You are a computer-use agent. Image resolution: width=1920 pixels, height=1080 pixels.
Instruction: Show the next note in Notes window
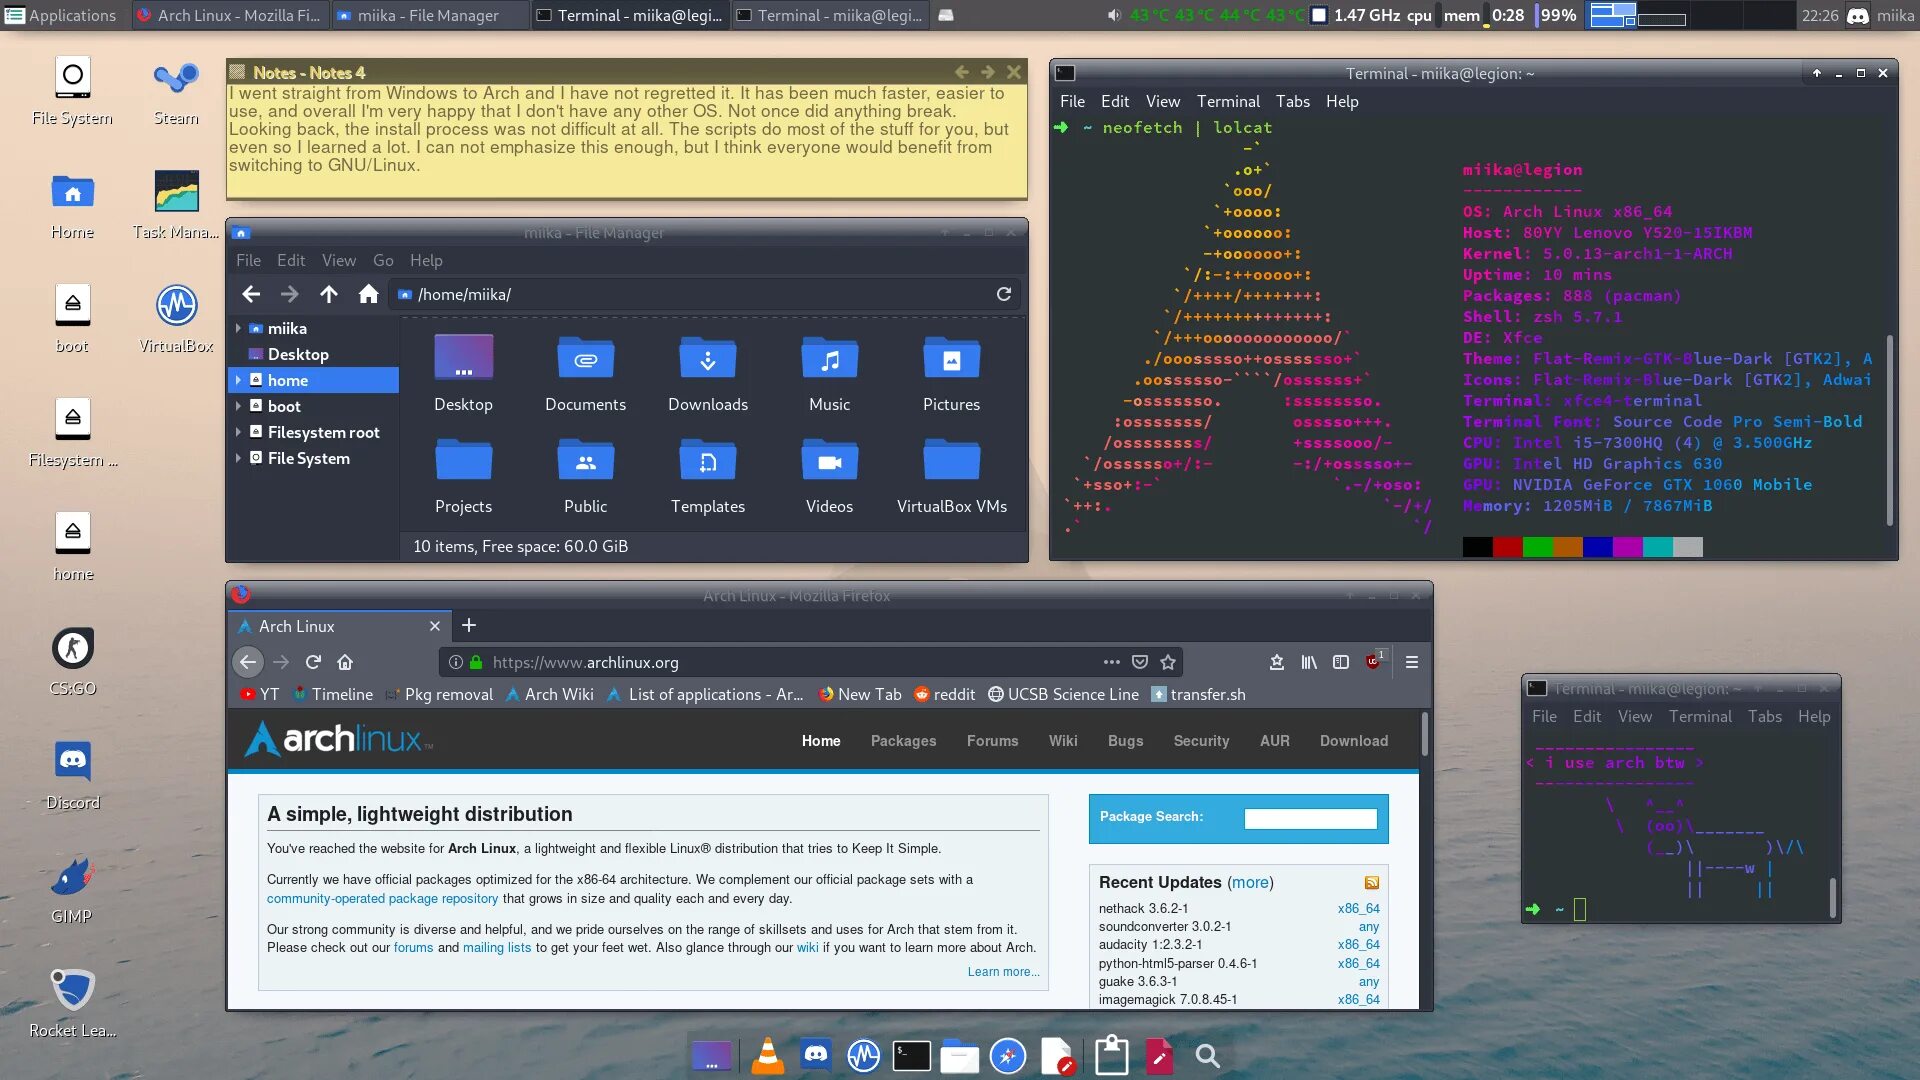[987, 72]
